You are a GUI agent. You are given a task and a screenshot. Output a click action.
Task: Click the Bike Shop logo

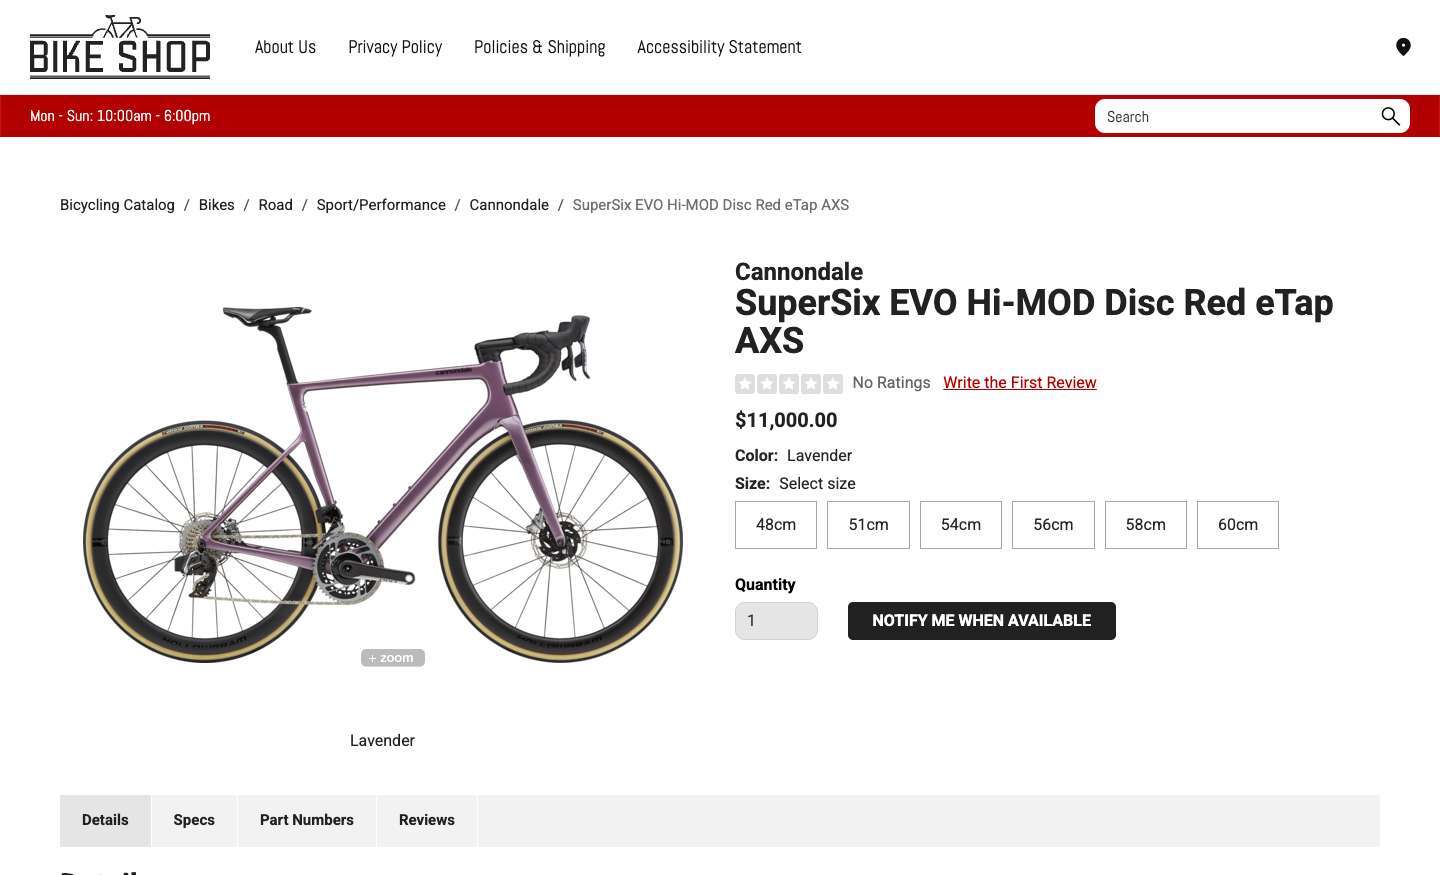120,47
